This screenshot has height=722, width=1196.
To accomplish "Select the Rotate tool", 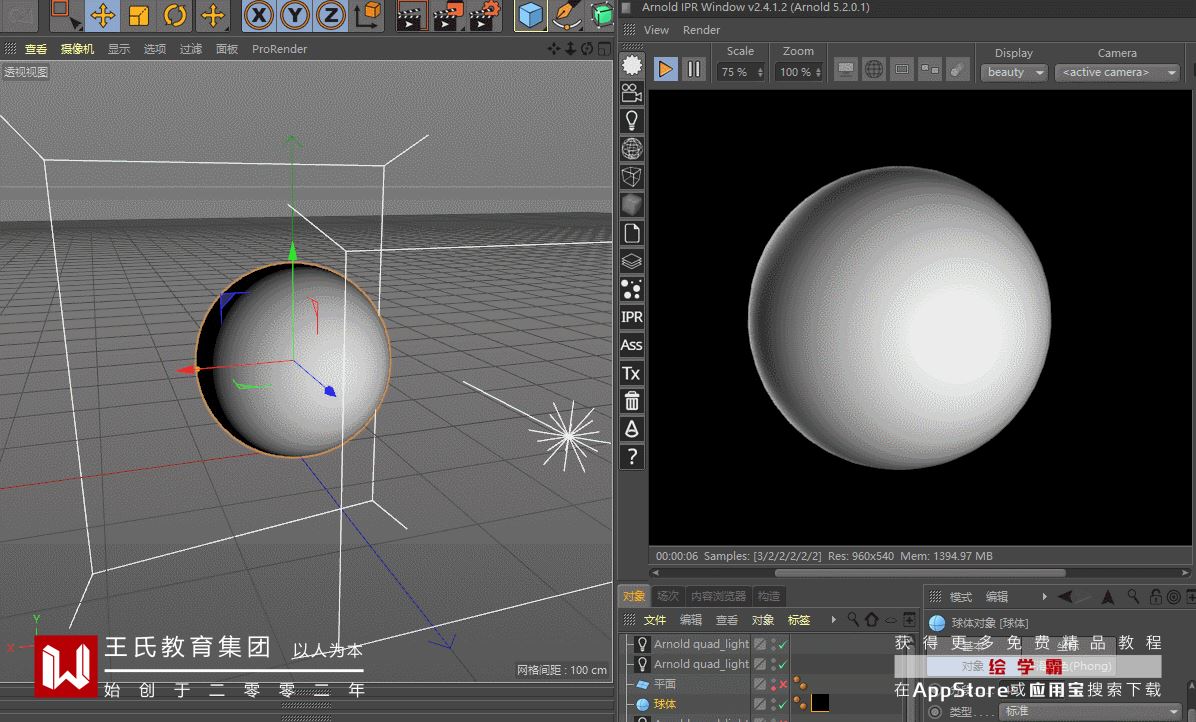I will 176,15.
